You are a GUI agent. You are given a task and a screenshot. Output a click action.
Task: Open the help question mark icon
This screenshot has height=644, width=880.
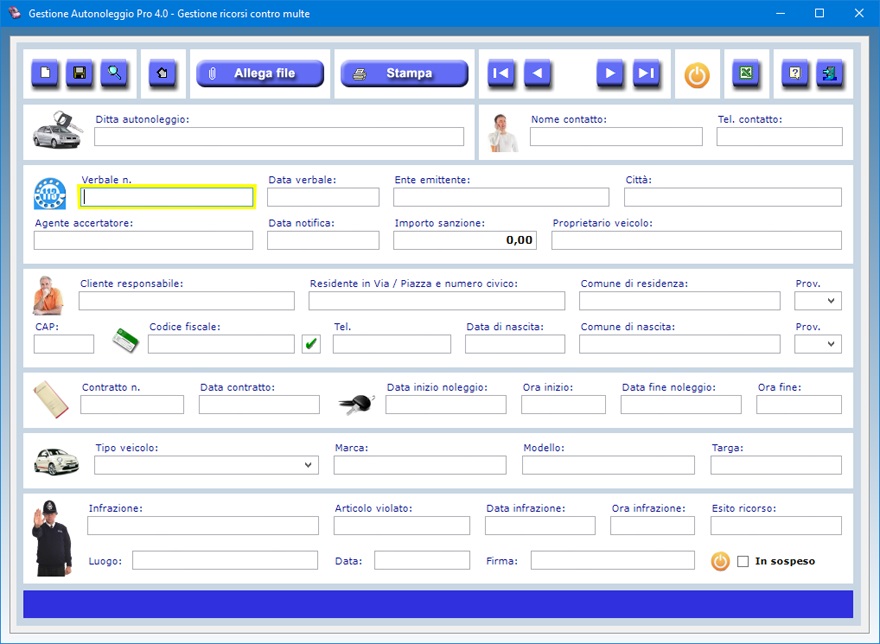[795, 73]
